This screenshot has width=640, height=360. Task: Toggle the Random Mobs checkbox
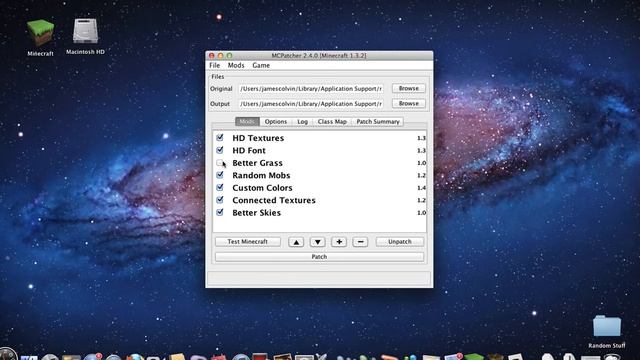pyautogui.click(x=220, y=175)
